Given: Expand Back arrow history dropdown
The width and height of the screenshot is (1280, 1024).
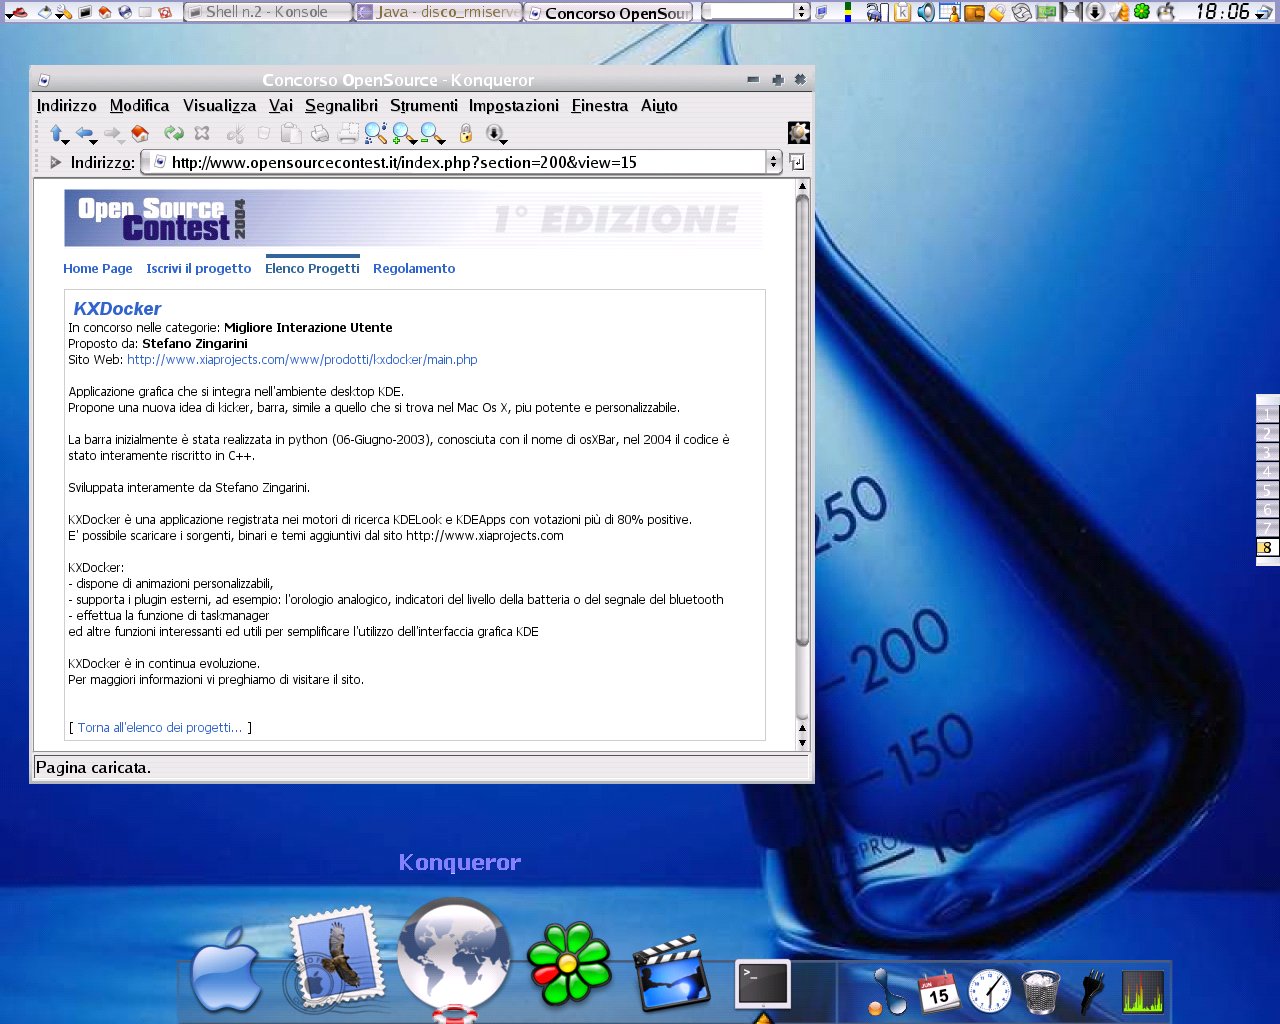Looking at the screenshot, I should (x=93, y=141).
